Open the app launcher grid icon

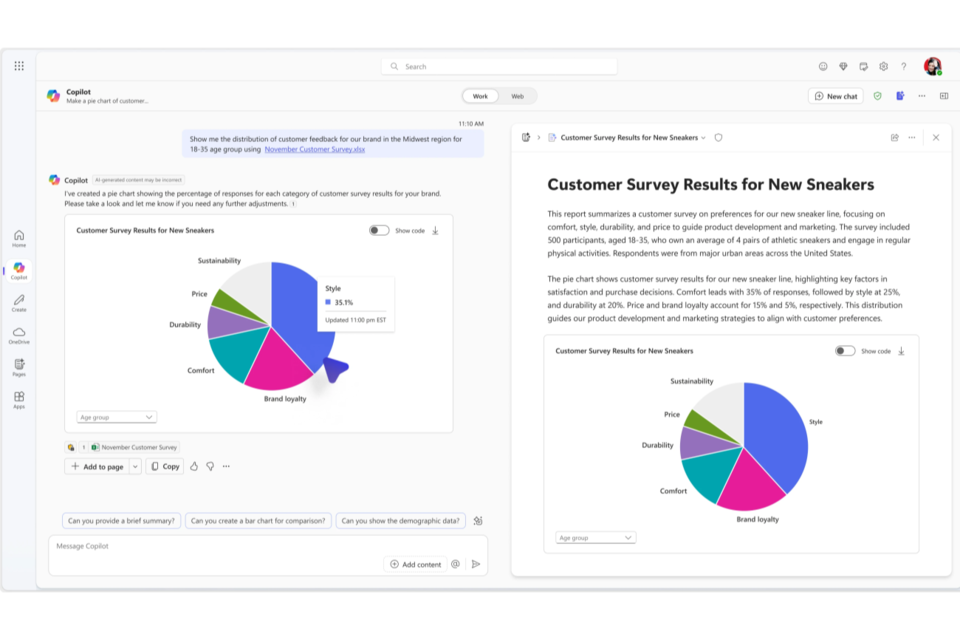pyautogui.click(x=19, y=66)
